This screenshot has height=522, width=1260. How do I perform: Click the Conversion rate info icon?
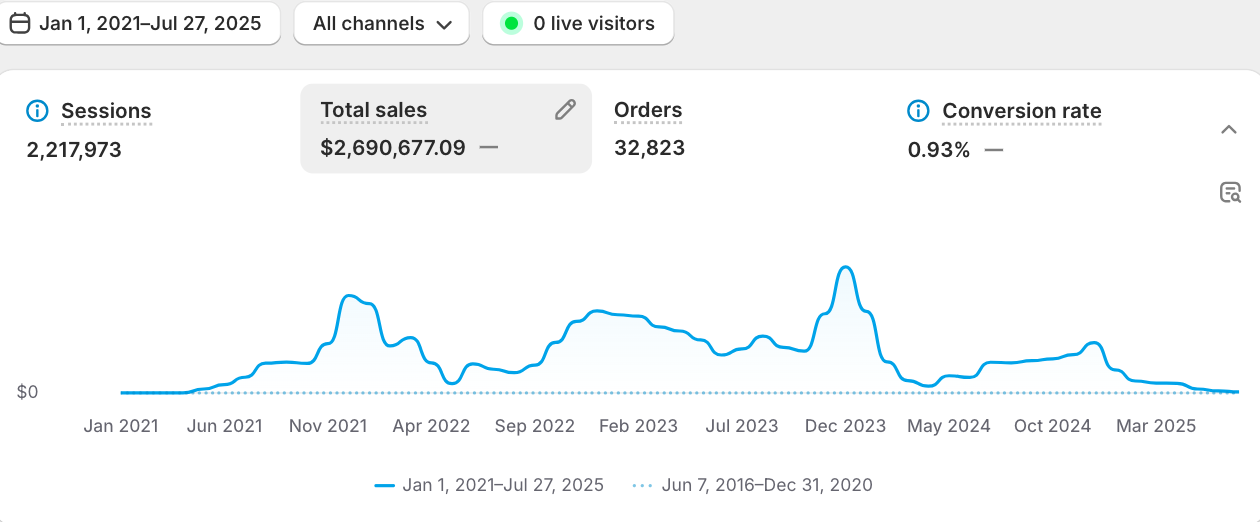click(918, 111)
